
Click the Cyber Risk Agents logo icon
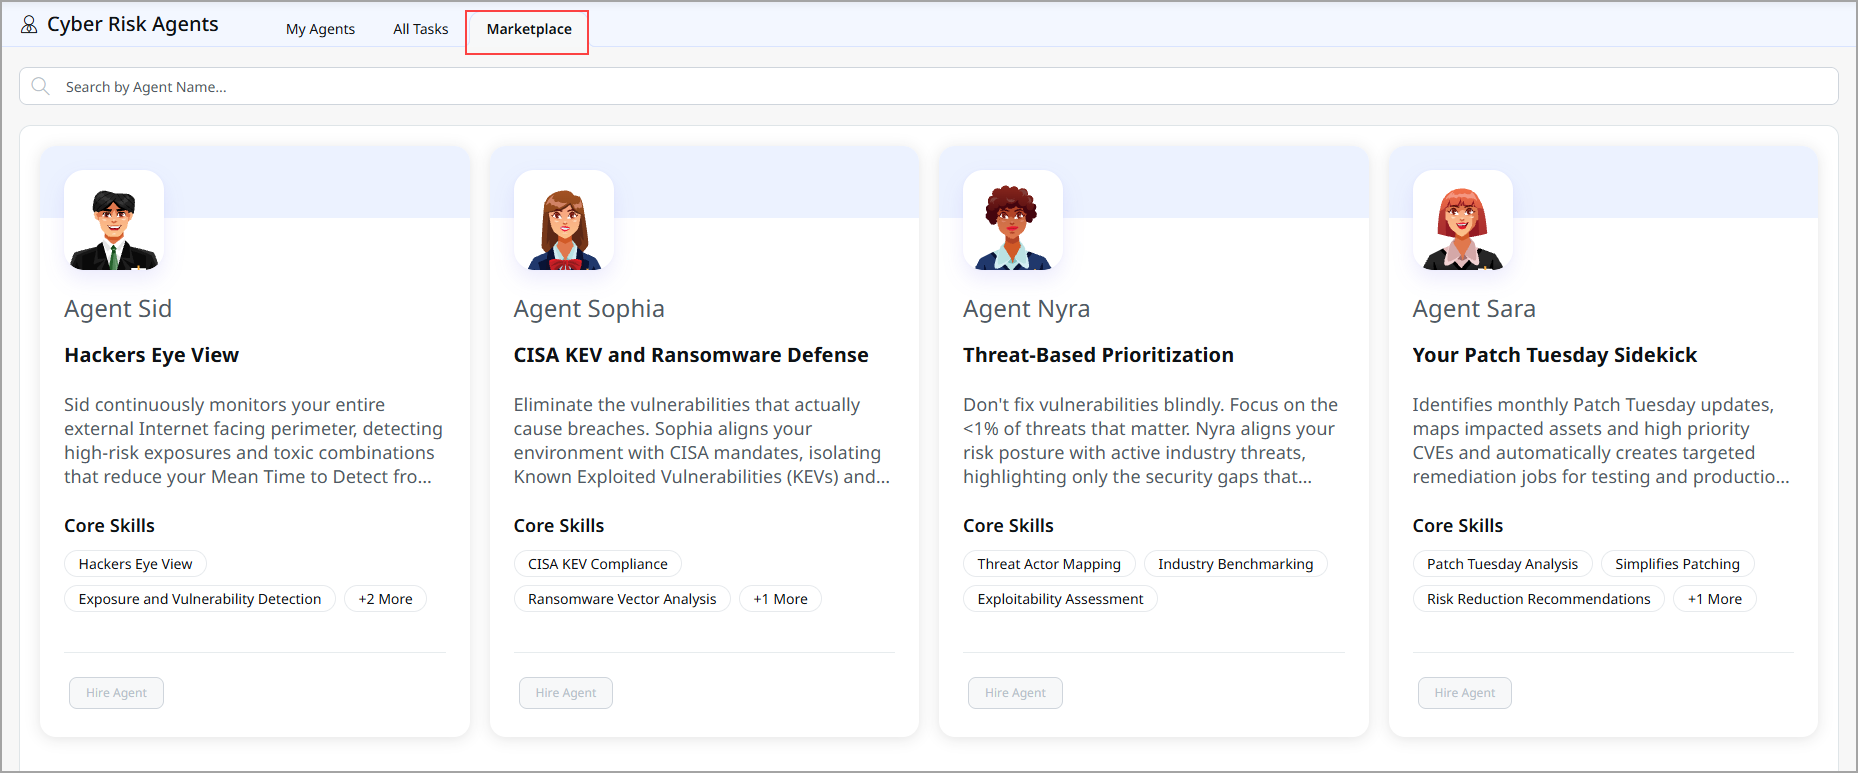[x=29, y=25]
